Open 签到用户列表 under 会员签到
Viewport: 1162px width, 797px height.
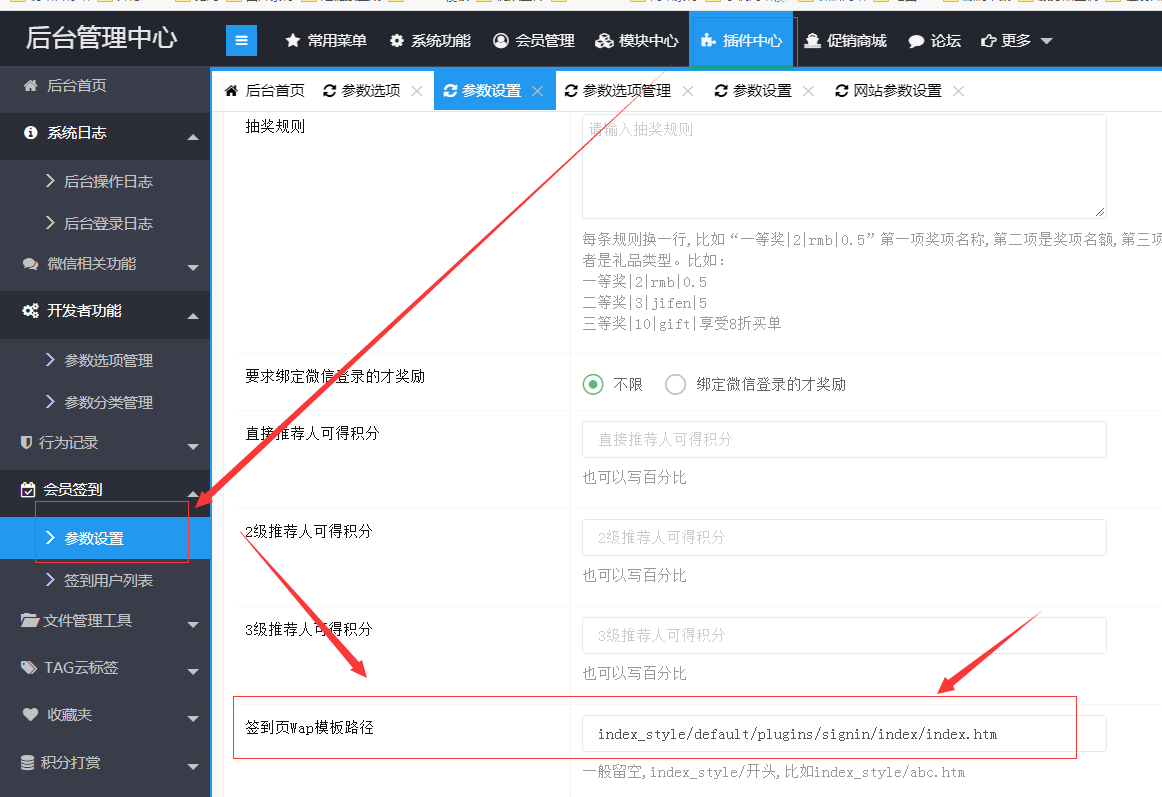pyautogui.click(x=108, y=581)
